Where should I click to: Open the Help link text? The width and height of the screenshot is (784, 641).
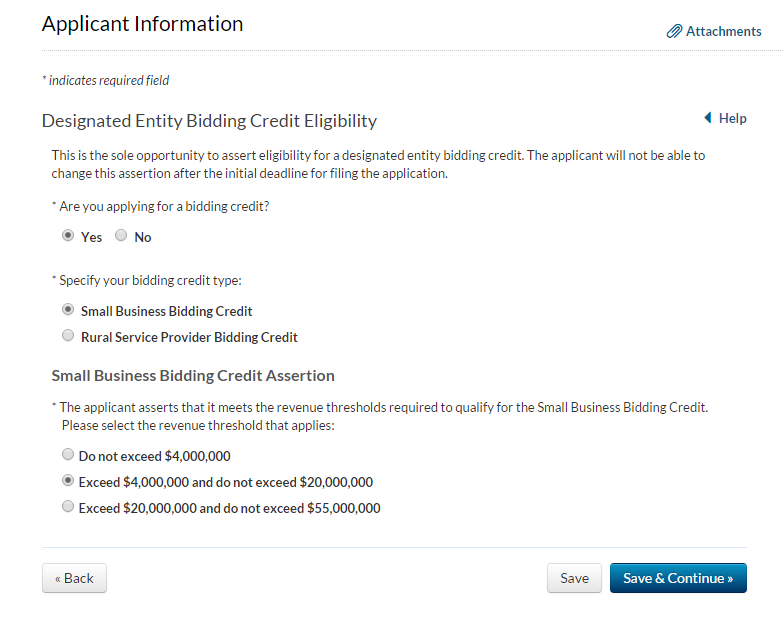tap(732, 118)
